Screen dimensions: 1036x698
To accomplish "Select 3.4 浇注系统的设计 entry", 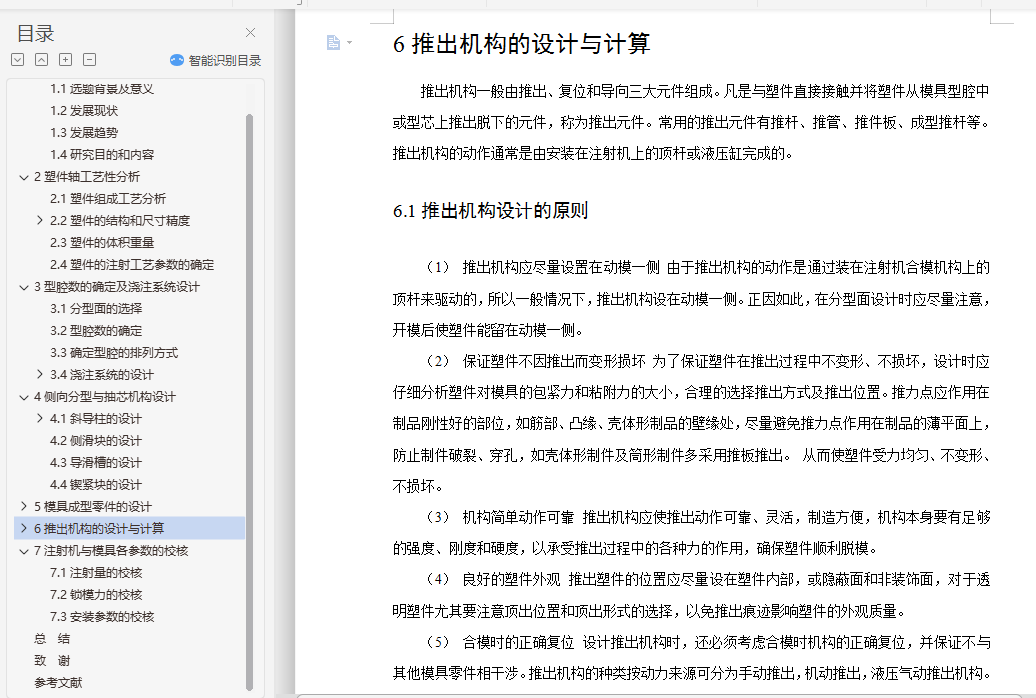I will (102, 374).
